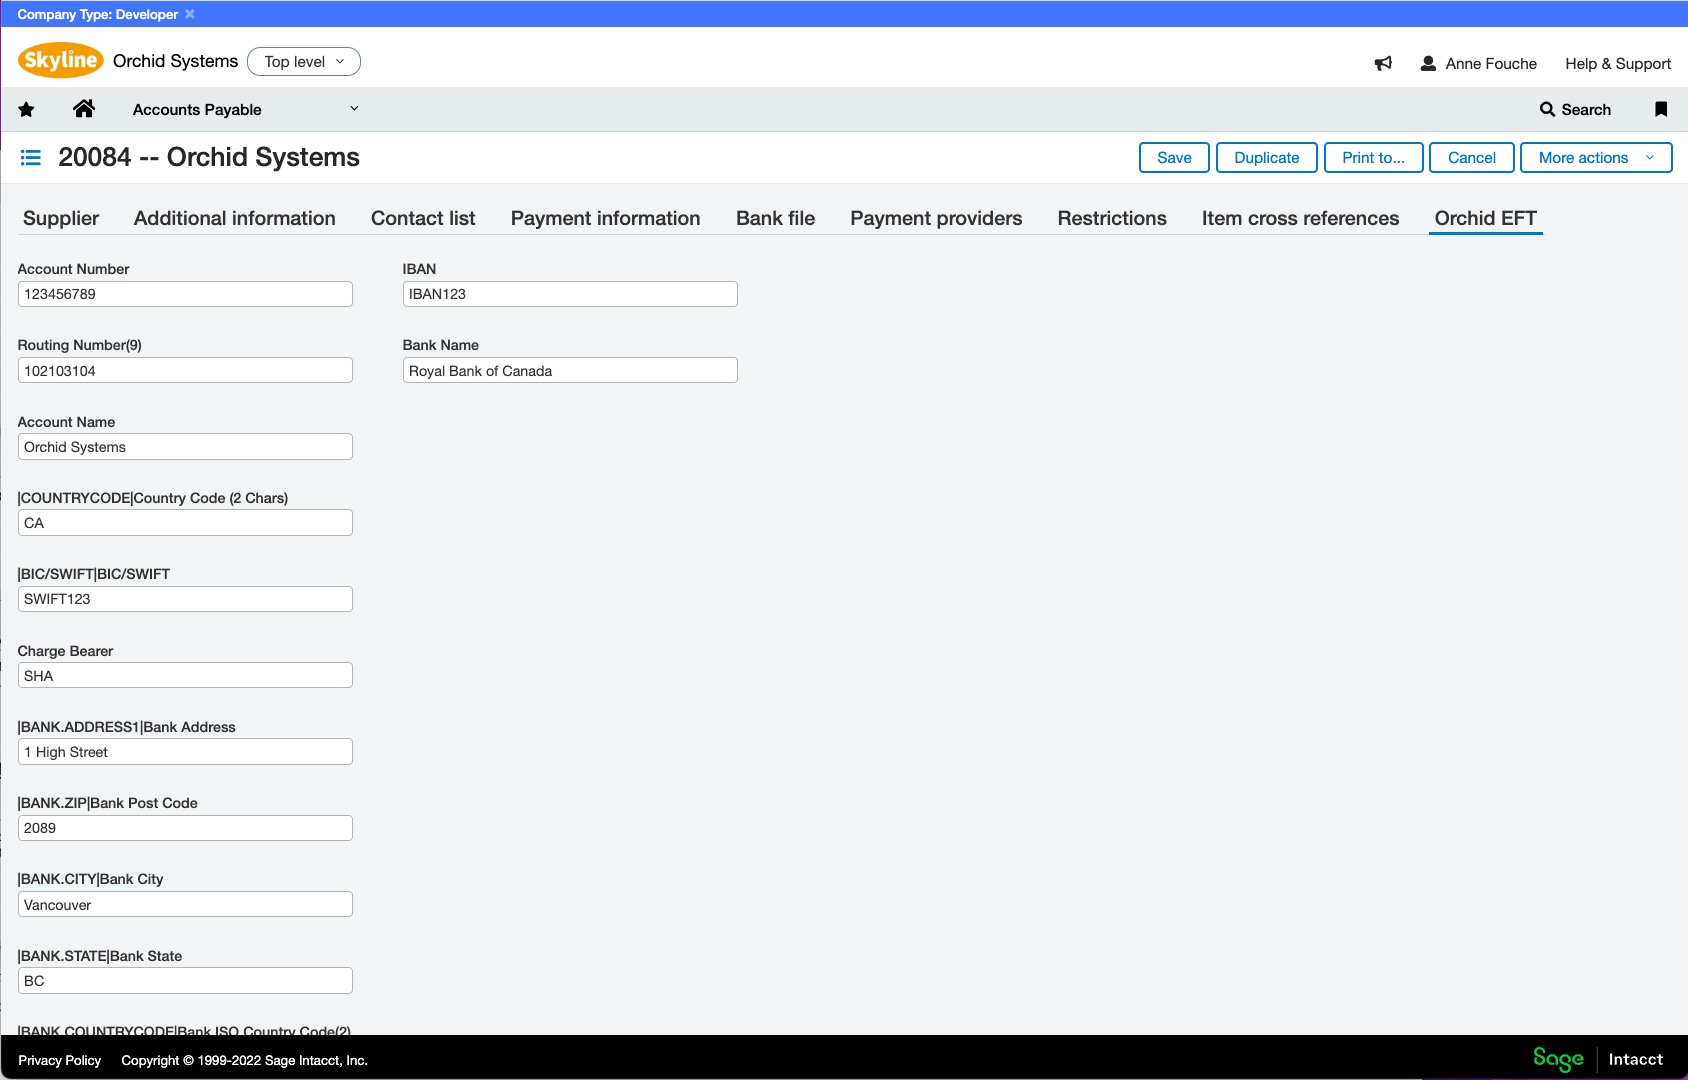This screenshot has height=1080, width=1688.
Task: Open the announcements megaphone icon
Action: coord(1383,63)
